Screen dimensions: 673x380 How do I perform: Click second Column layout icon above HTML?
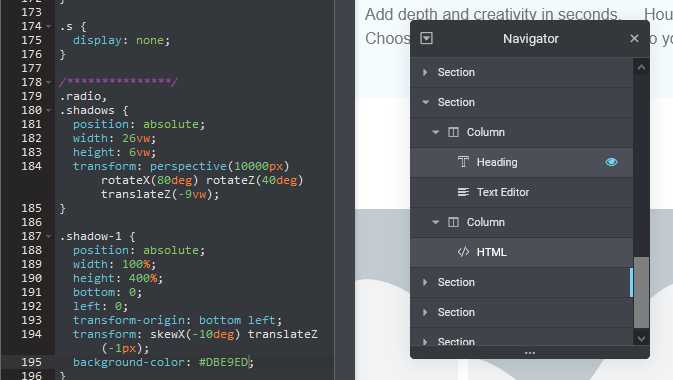click(453, 222)
